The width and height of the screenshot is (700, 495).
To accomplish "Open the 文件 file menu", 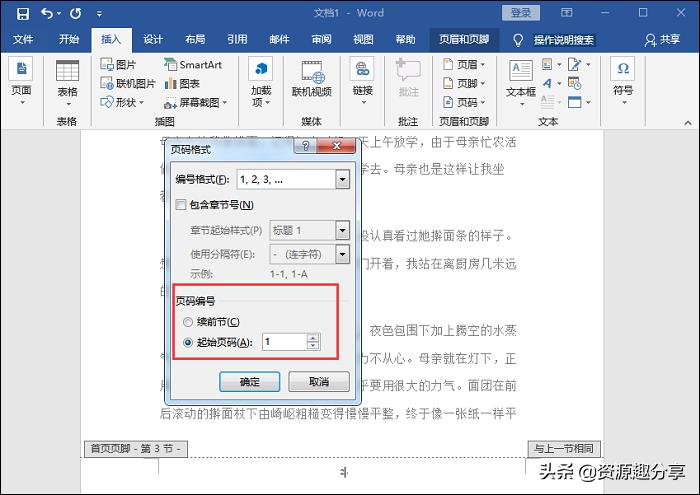I will [23, 39].
